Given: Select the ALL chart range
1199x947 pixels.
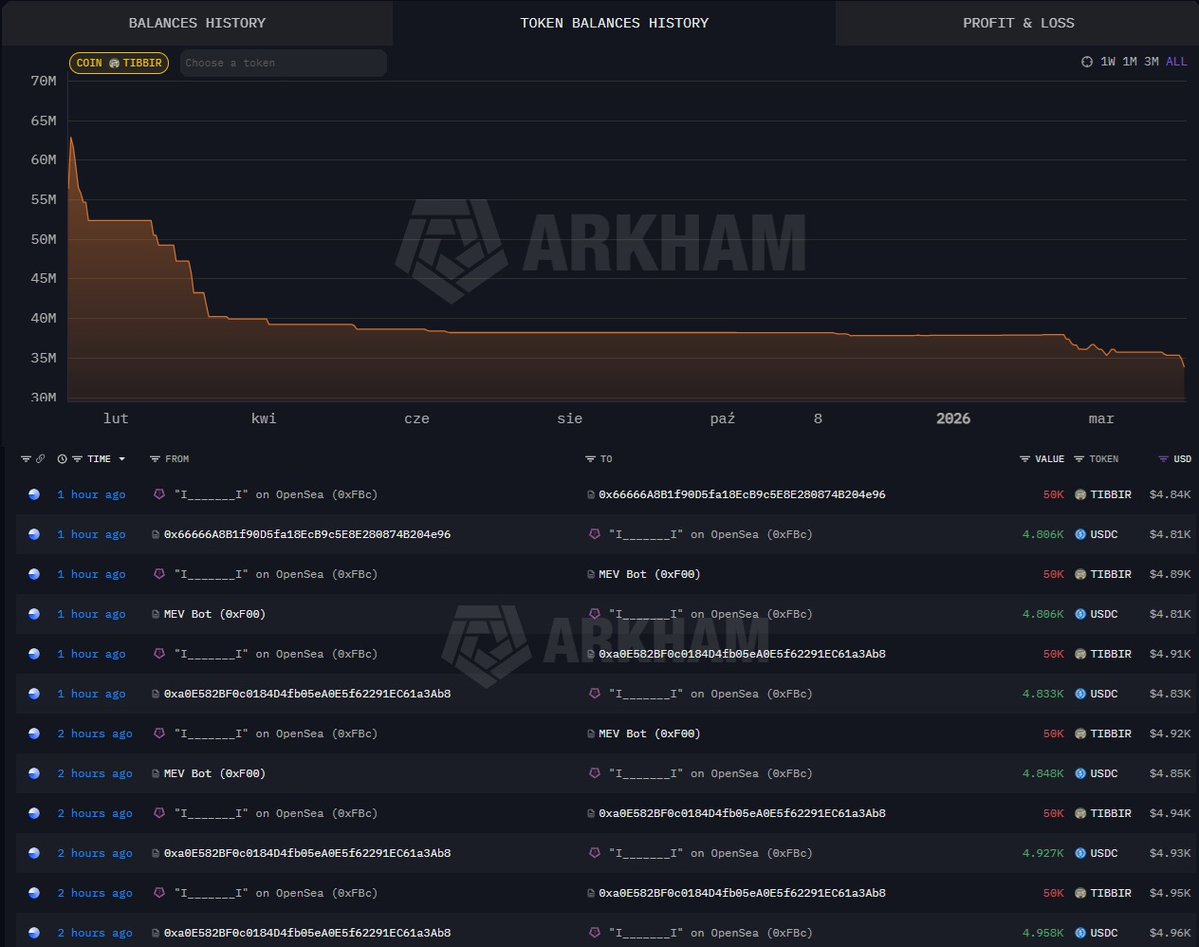Looking at the screenshot, I should click(x=1176, y=62).
